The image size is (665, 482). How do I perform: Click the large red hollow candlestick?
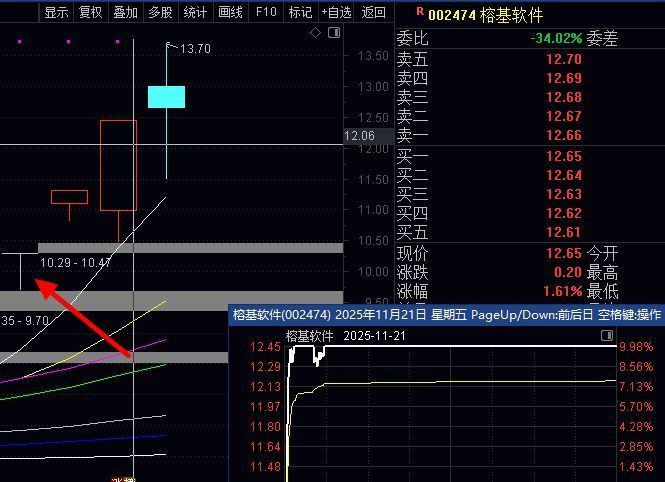point(118,165)
